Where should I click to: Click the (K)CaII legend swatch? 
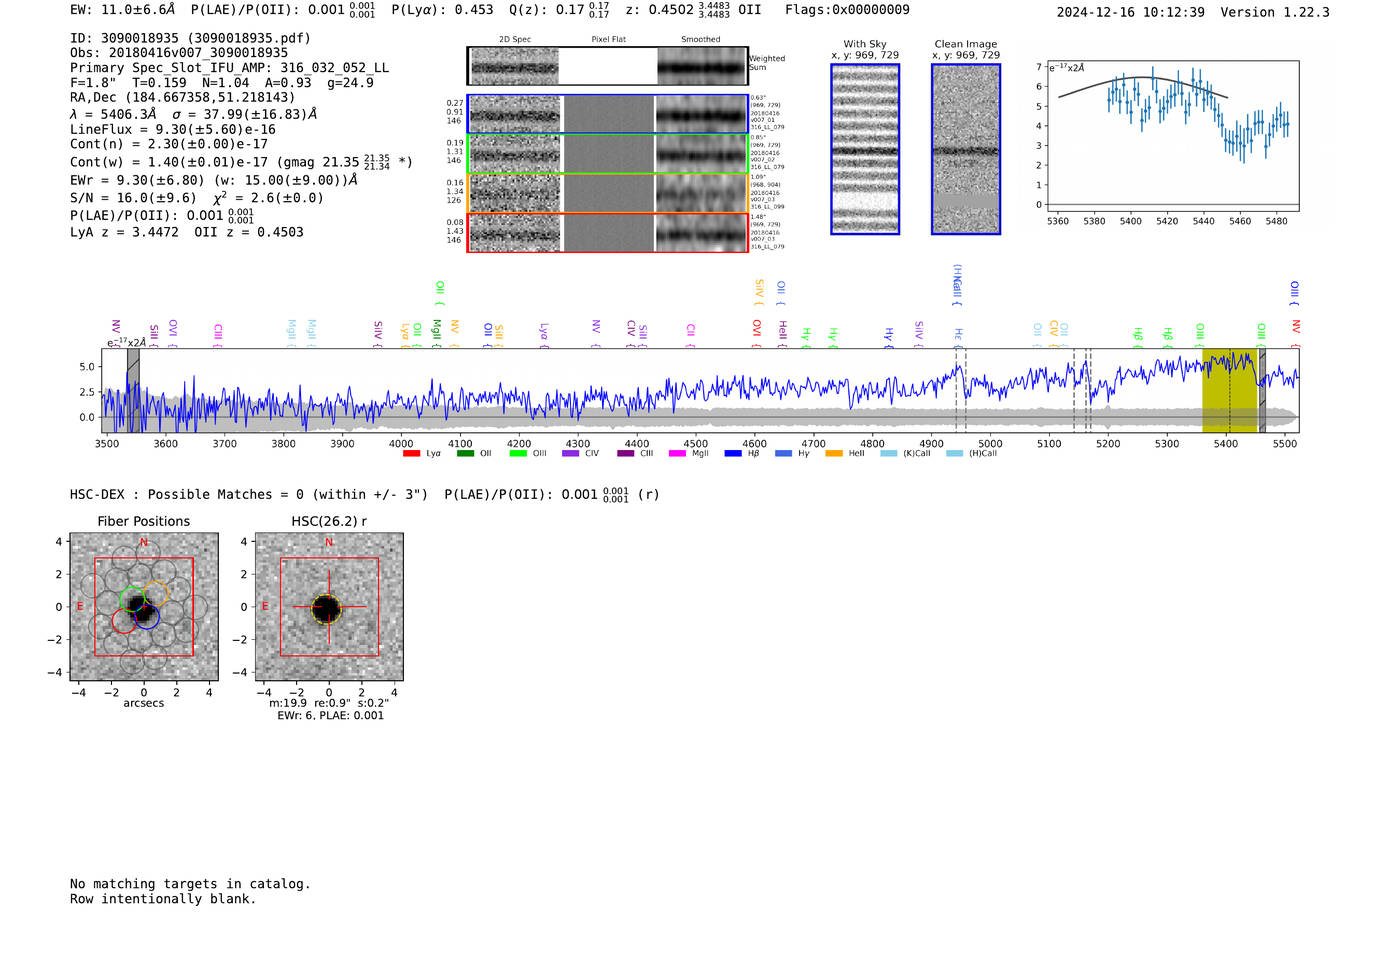pyautogui.click(x=889, y=454)
